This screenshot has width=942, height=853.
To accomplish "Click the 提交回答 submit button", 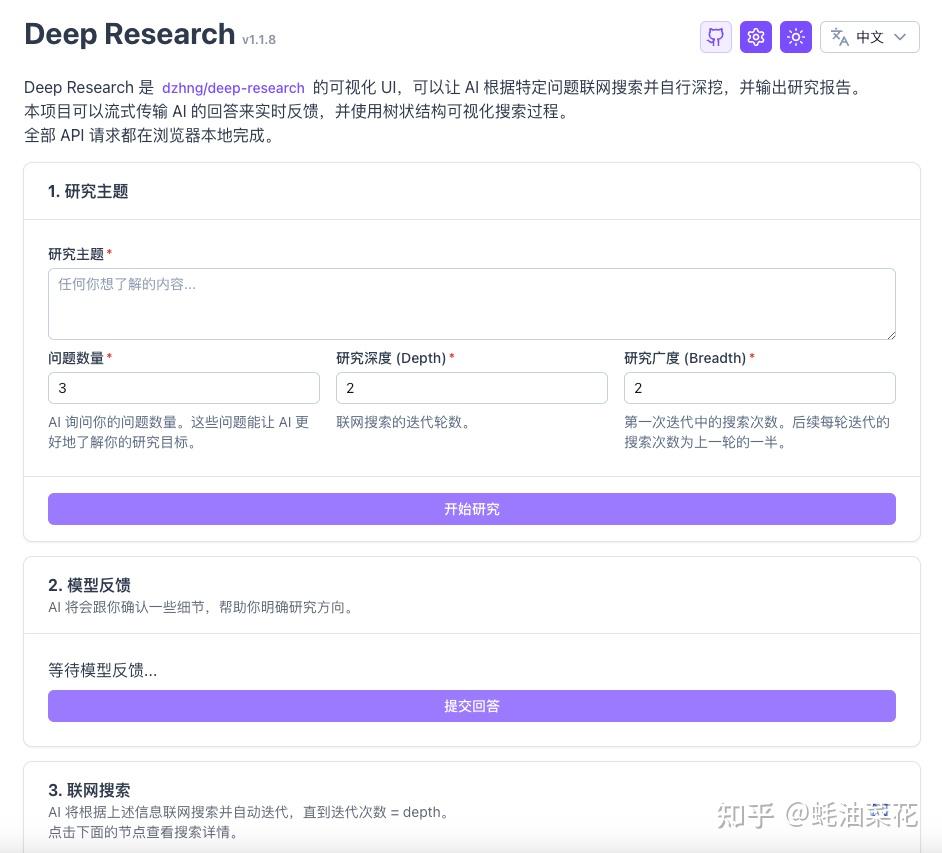I will [x=471, y=706].
